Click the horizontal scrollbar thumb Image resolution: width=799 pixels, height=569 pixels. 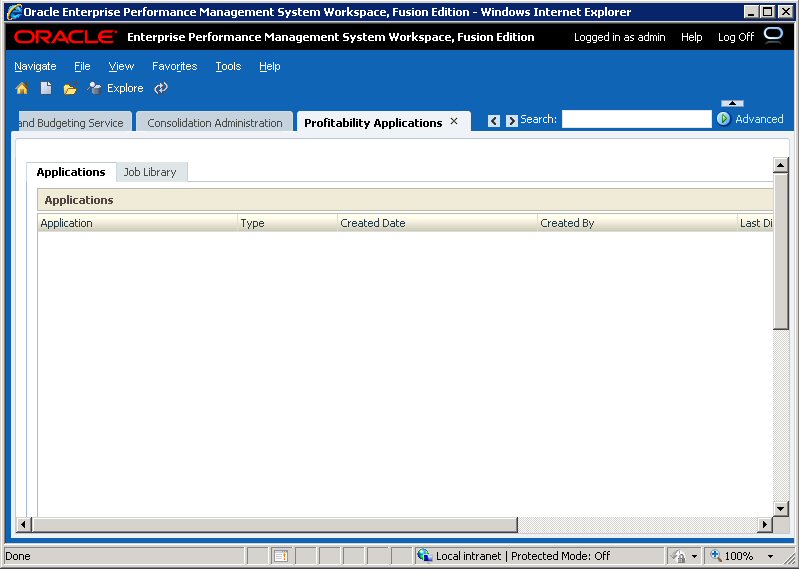(274, 525)
